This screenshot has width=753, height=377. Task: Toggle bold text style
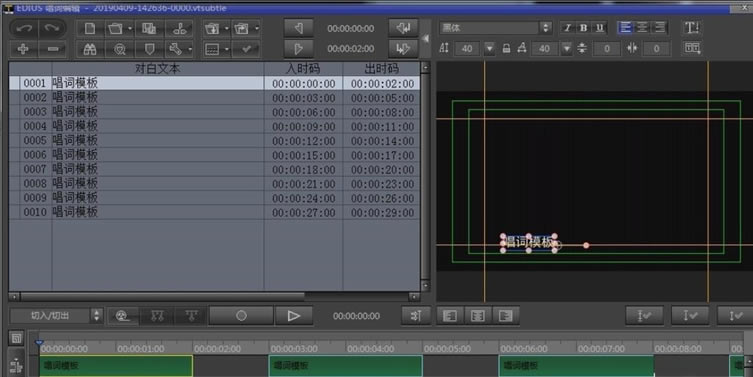pyautogui.click(x=583, y=28)
